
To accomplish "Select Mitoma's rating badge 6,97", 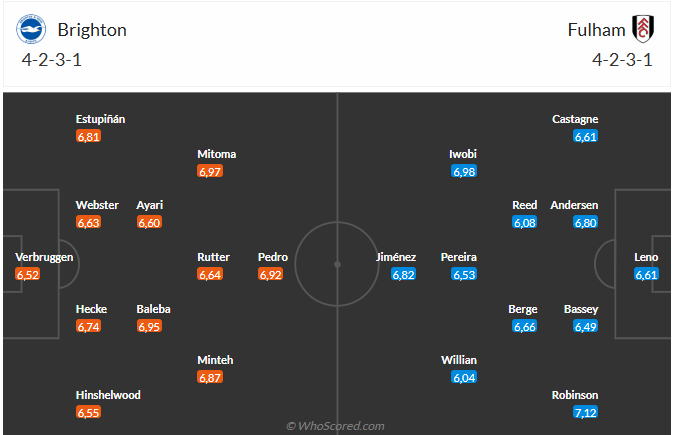I will coord(210,172).
